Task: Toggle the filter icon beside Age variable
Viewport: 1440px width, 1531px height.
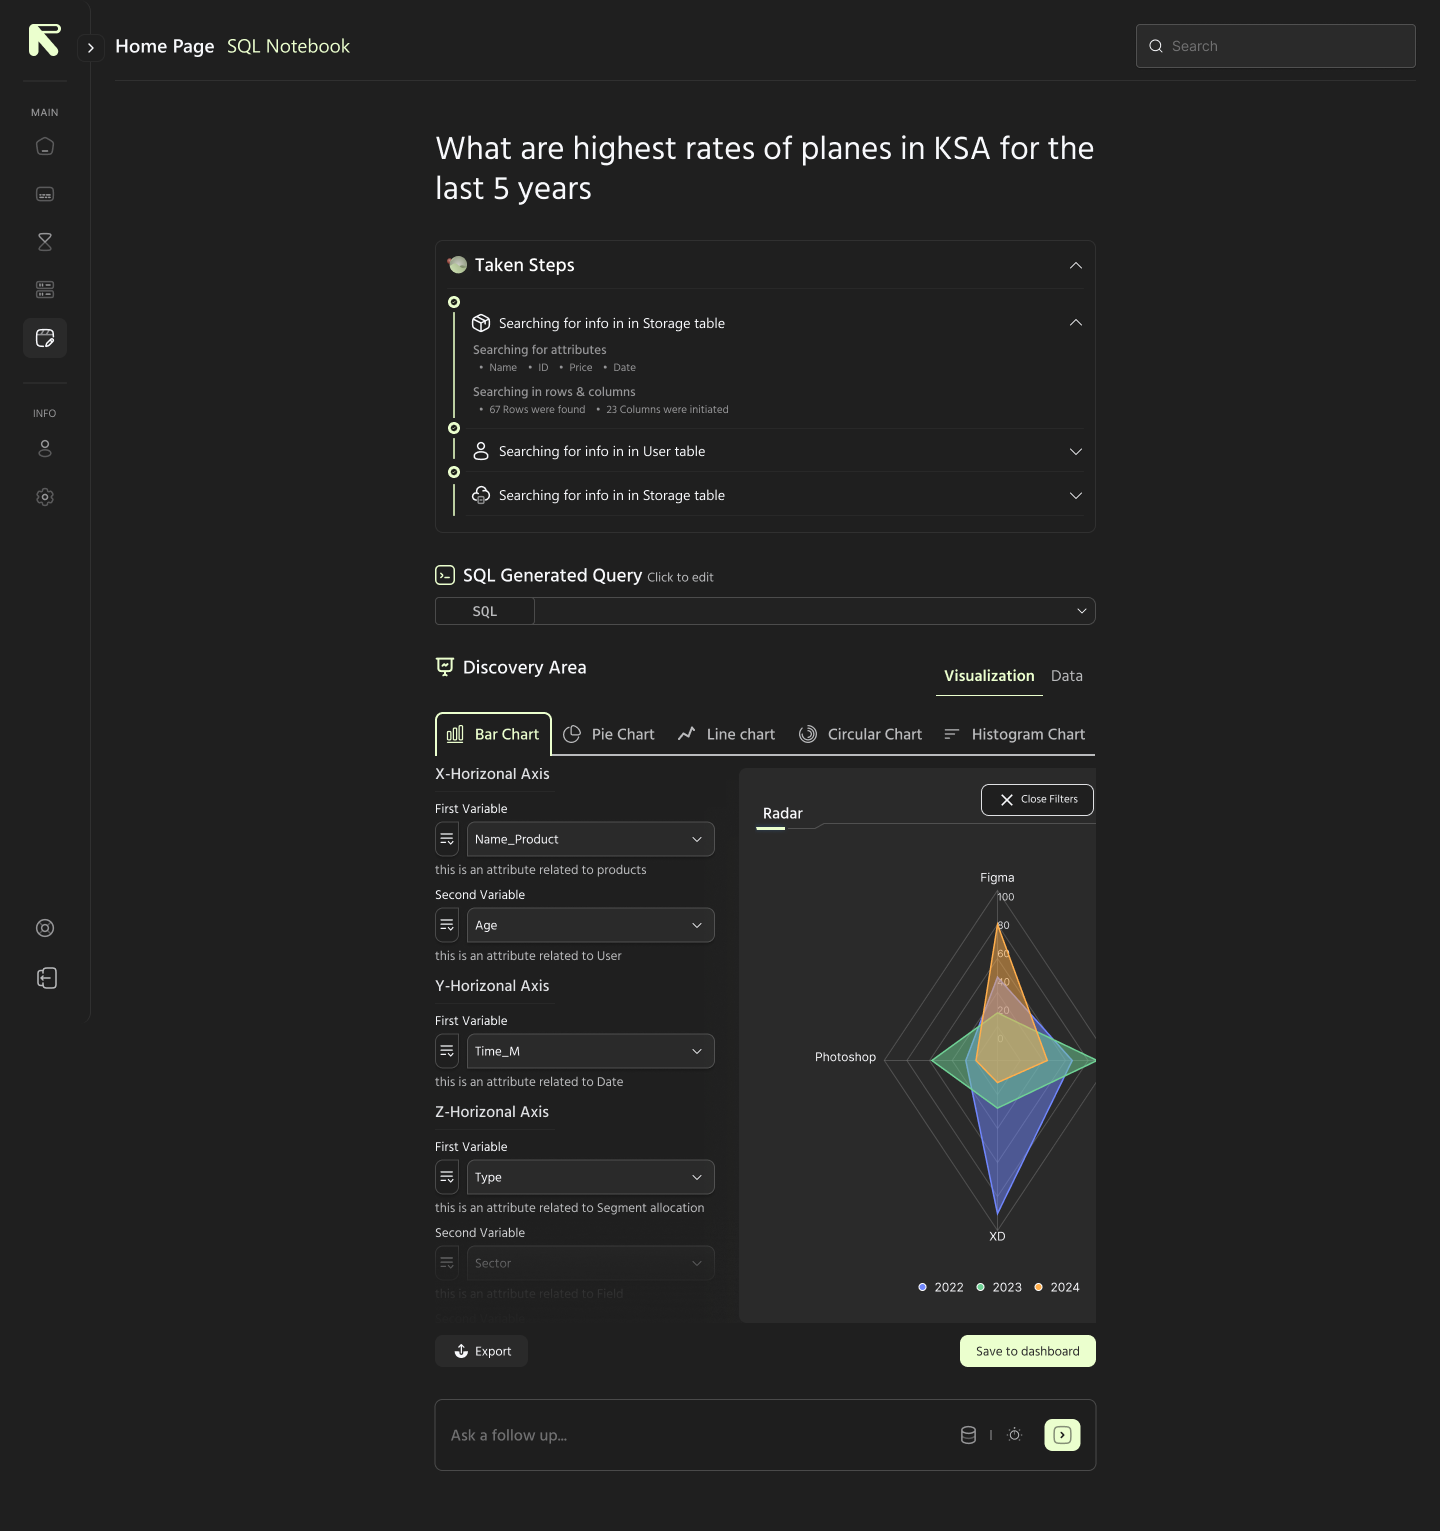Action: [447, 925]
